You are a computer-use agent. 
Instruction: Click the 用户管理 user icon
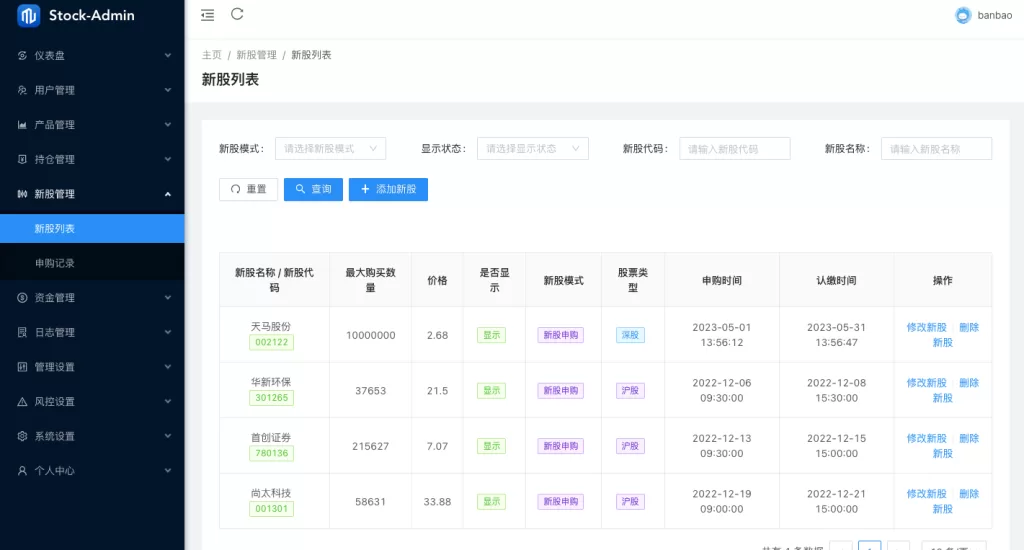tap(22, 90)
